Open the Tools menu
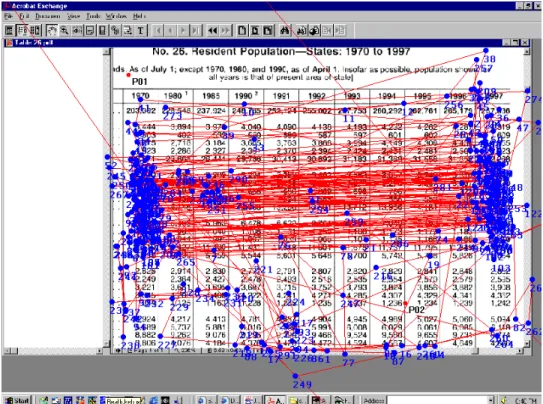This screenshot has height=404, width=543. point(93,16)
